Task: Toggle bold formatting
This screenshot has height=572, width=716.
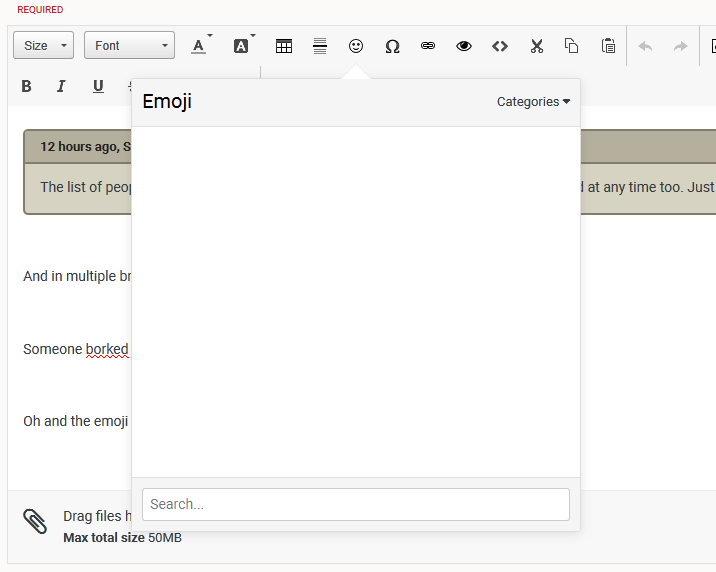Action: pos(27,86)
